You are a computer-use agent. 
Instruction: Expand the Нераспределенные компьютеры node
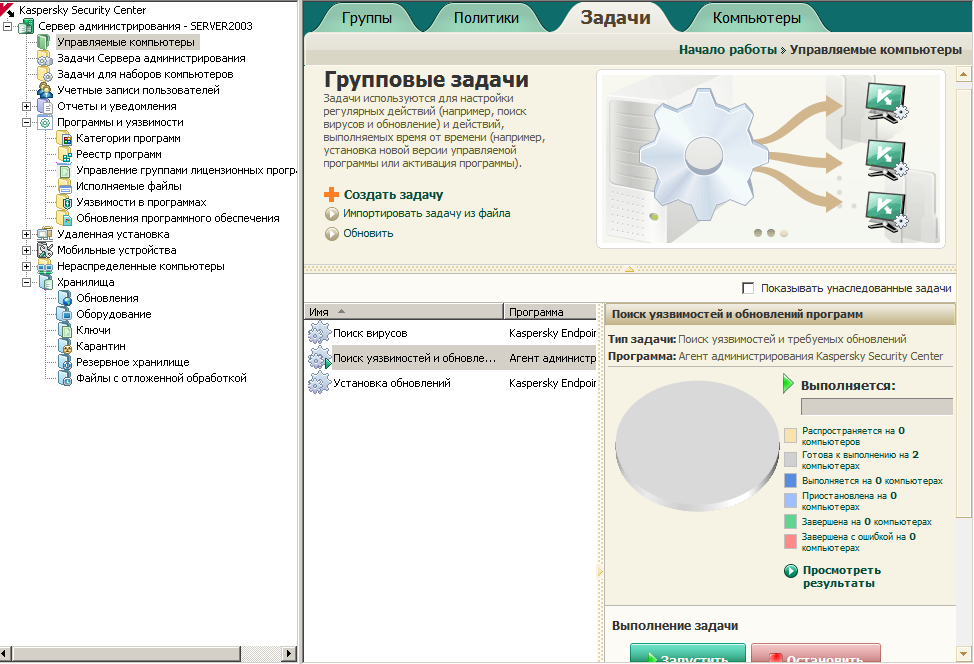pos(26,266)
